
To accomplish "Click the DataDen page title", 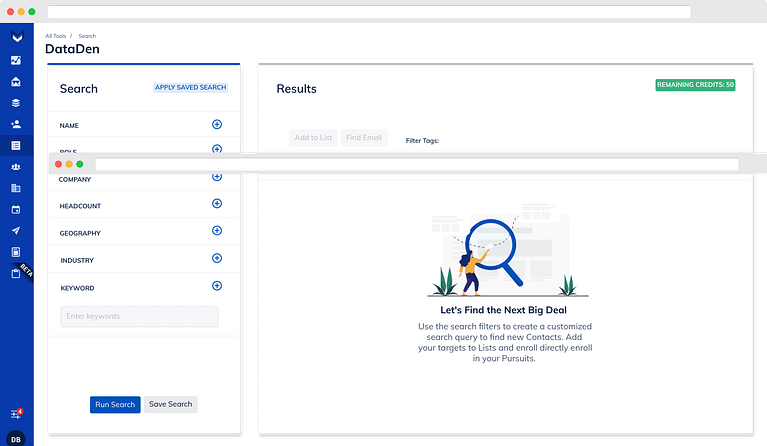I will (72, 49).
